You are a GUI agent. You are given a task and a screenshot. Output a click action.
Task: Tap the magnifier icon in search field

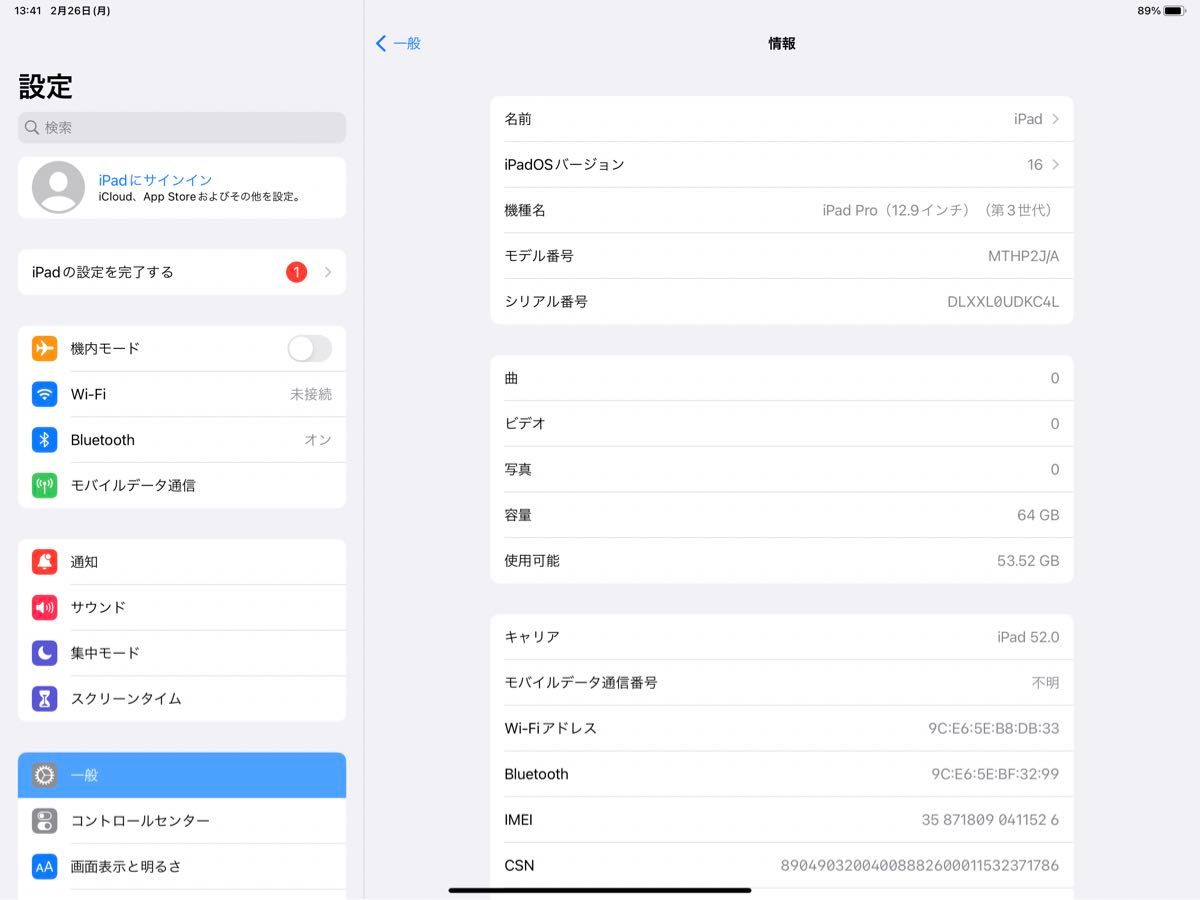click(x=32, y=128)
